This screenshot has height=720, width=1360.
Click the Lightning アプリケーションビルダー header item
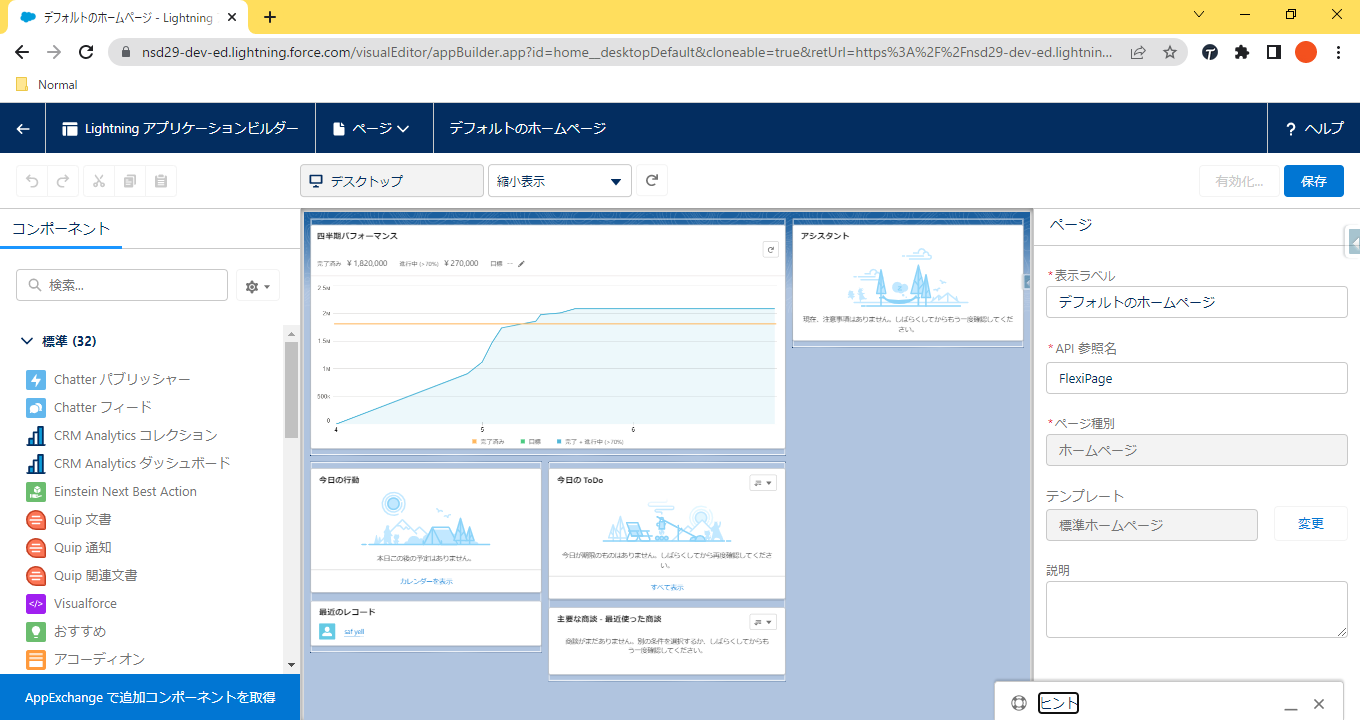pos(180,128)
